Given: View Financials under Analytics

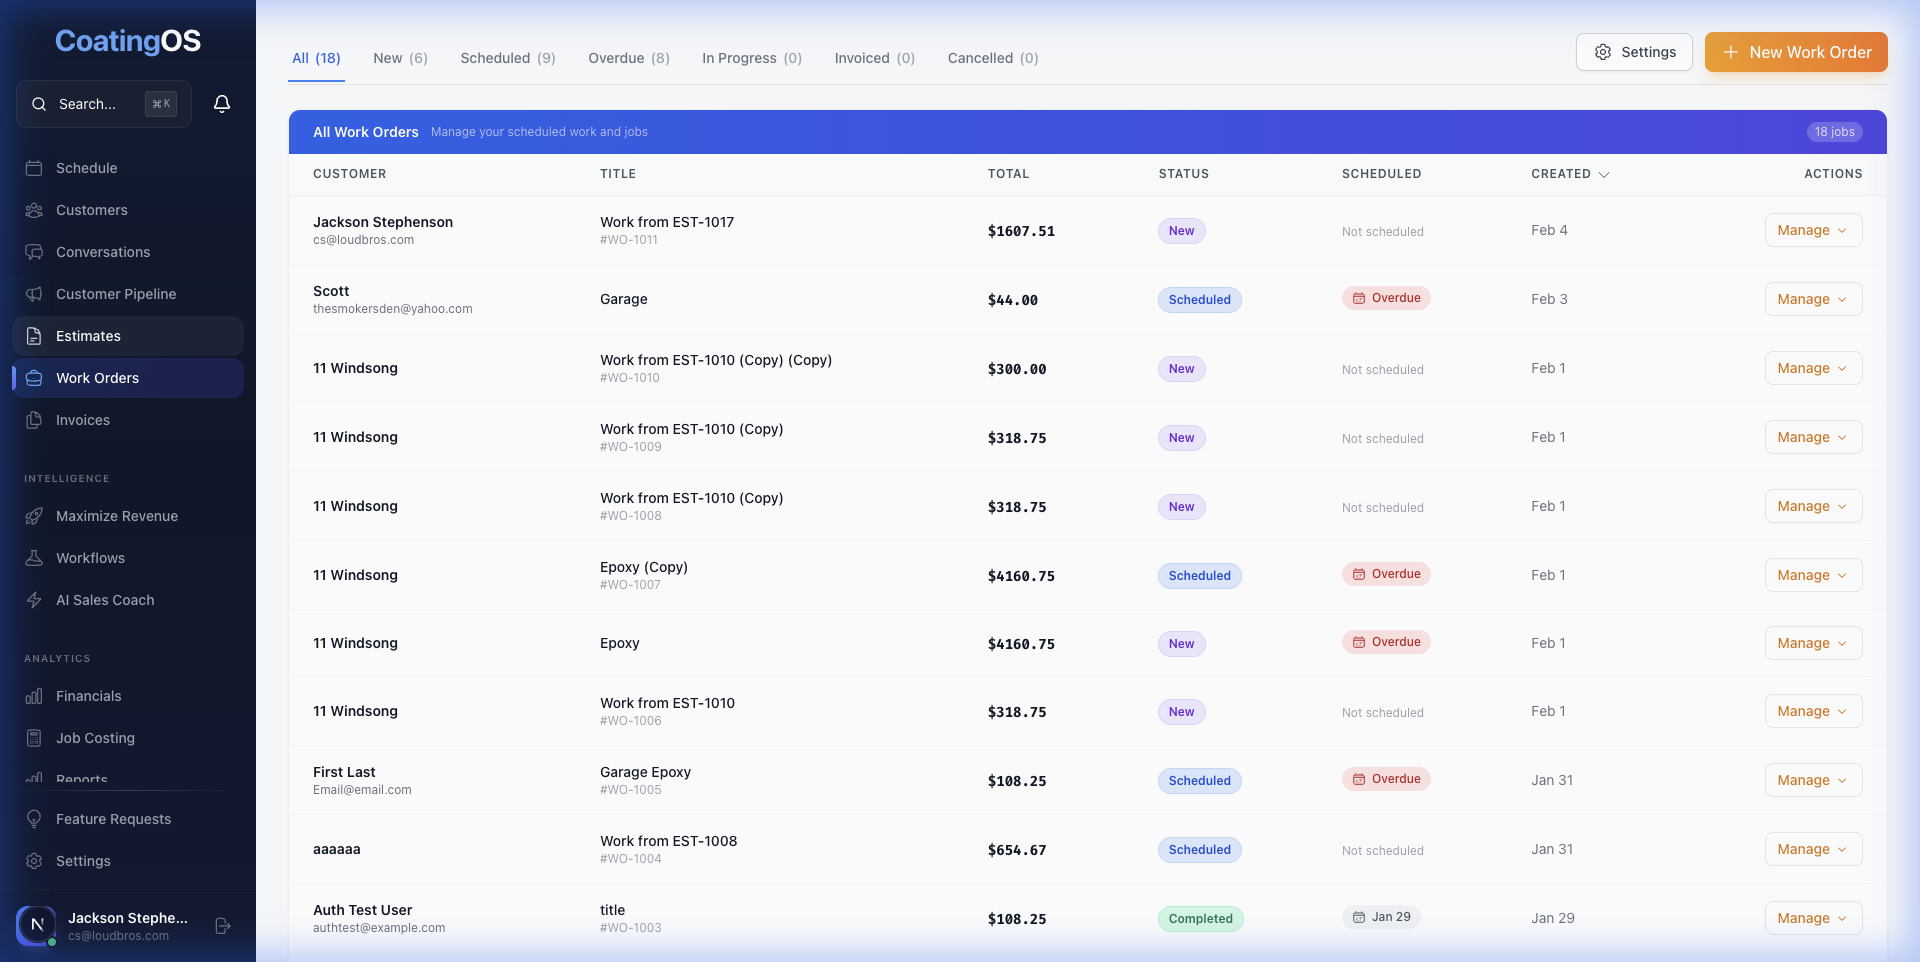Looking at the screenshot, I should click(x=88, y=695).
